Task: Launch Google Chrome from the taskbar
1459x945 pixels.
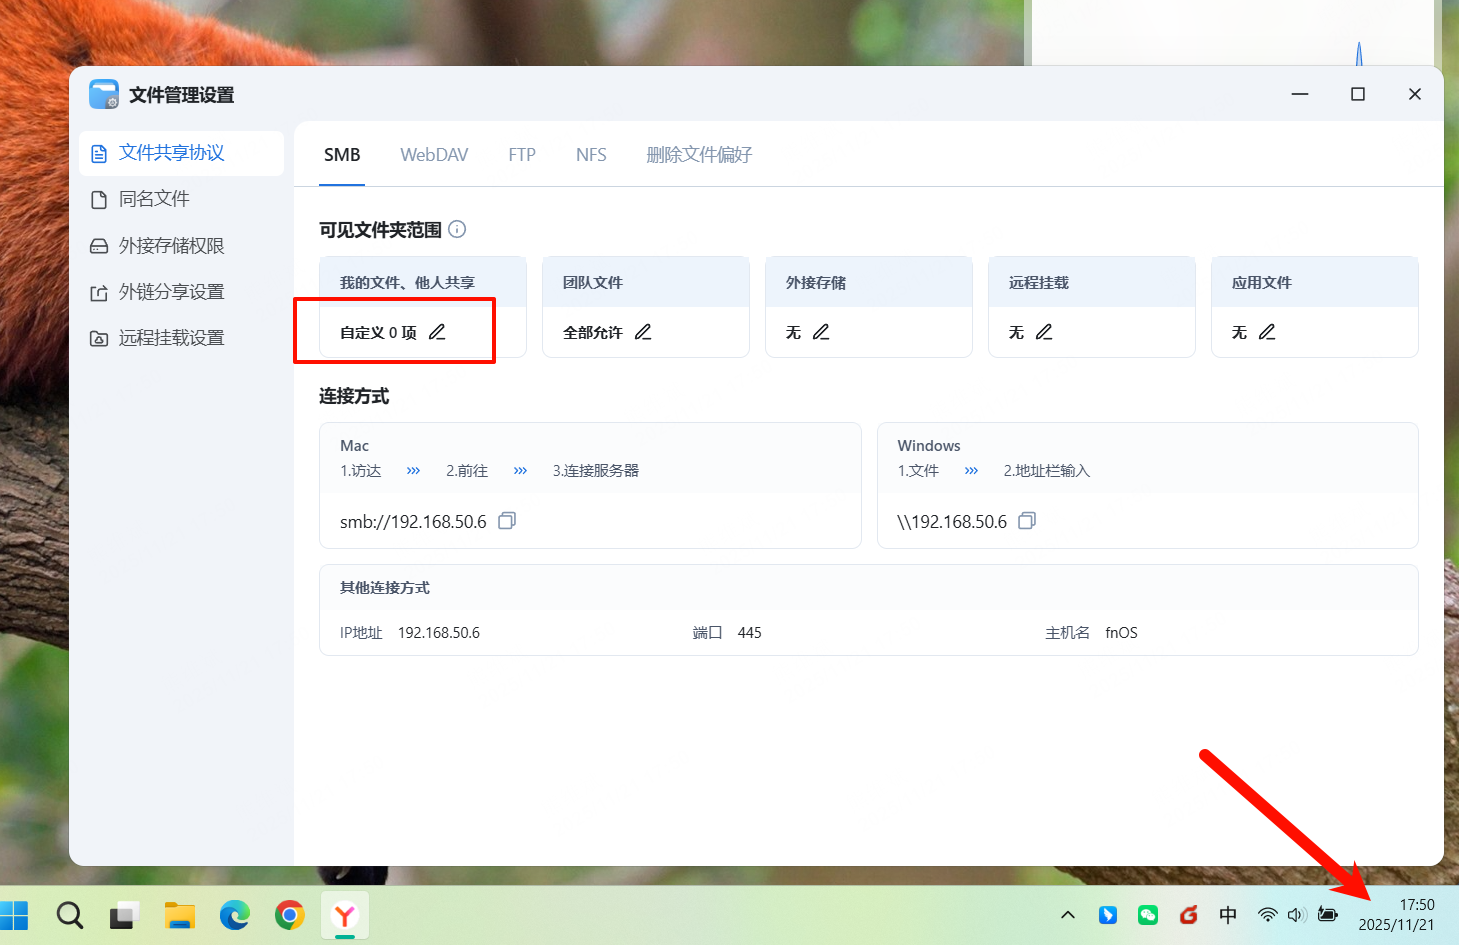Action: click(x=290, y=915)
